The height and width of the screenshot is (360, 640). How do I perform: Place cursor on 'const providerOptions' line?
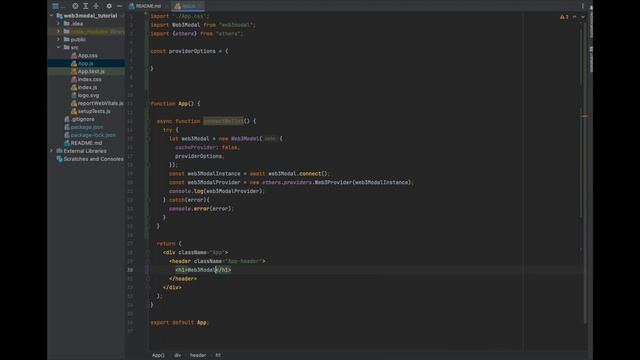click(x=189, y=51)
